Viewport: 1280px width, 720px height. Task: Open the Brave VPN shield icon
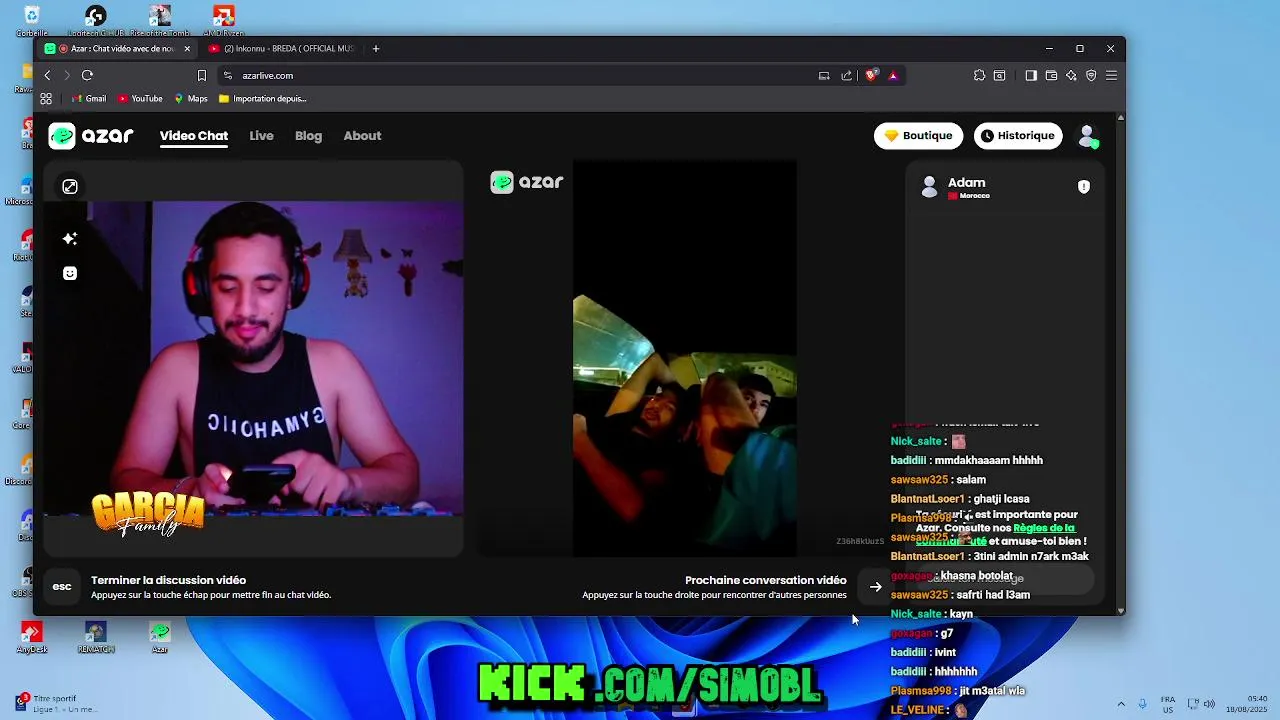coord(1091,75)
